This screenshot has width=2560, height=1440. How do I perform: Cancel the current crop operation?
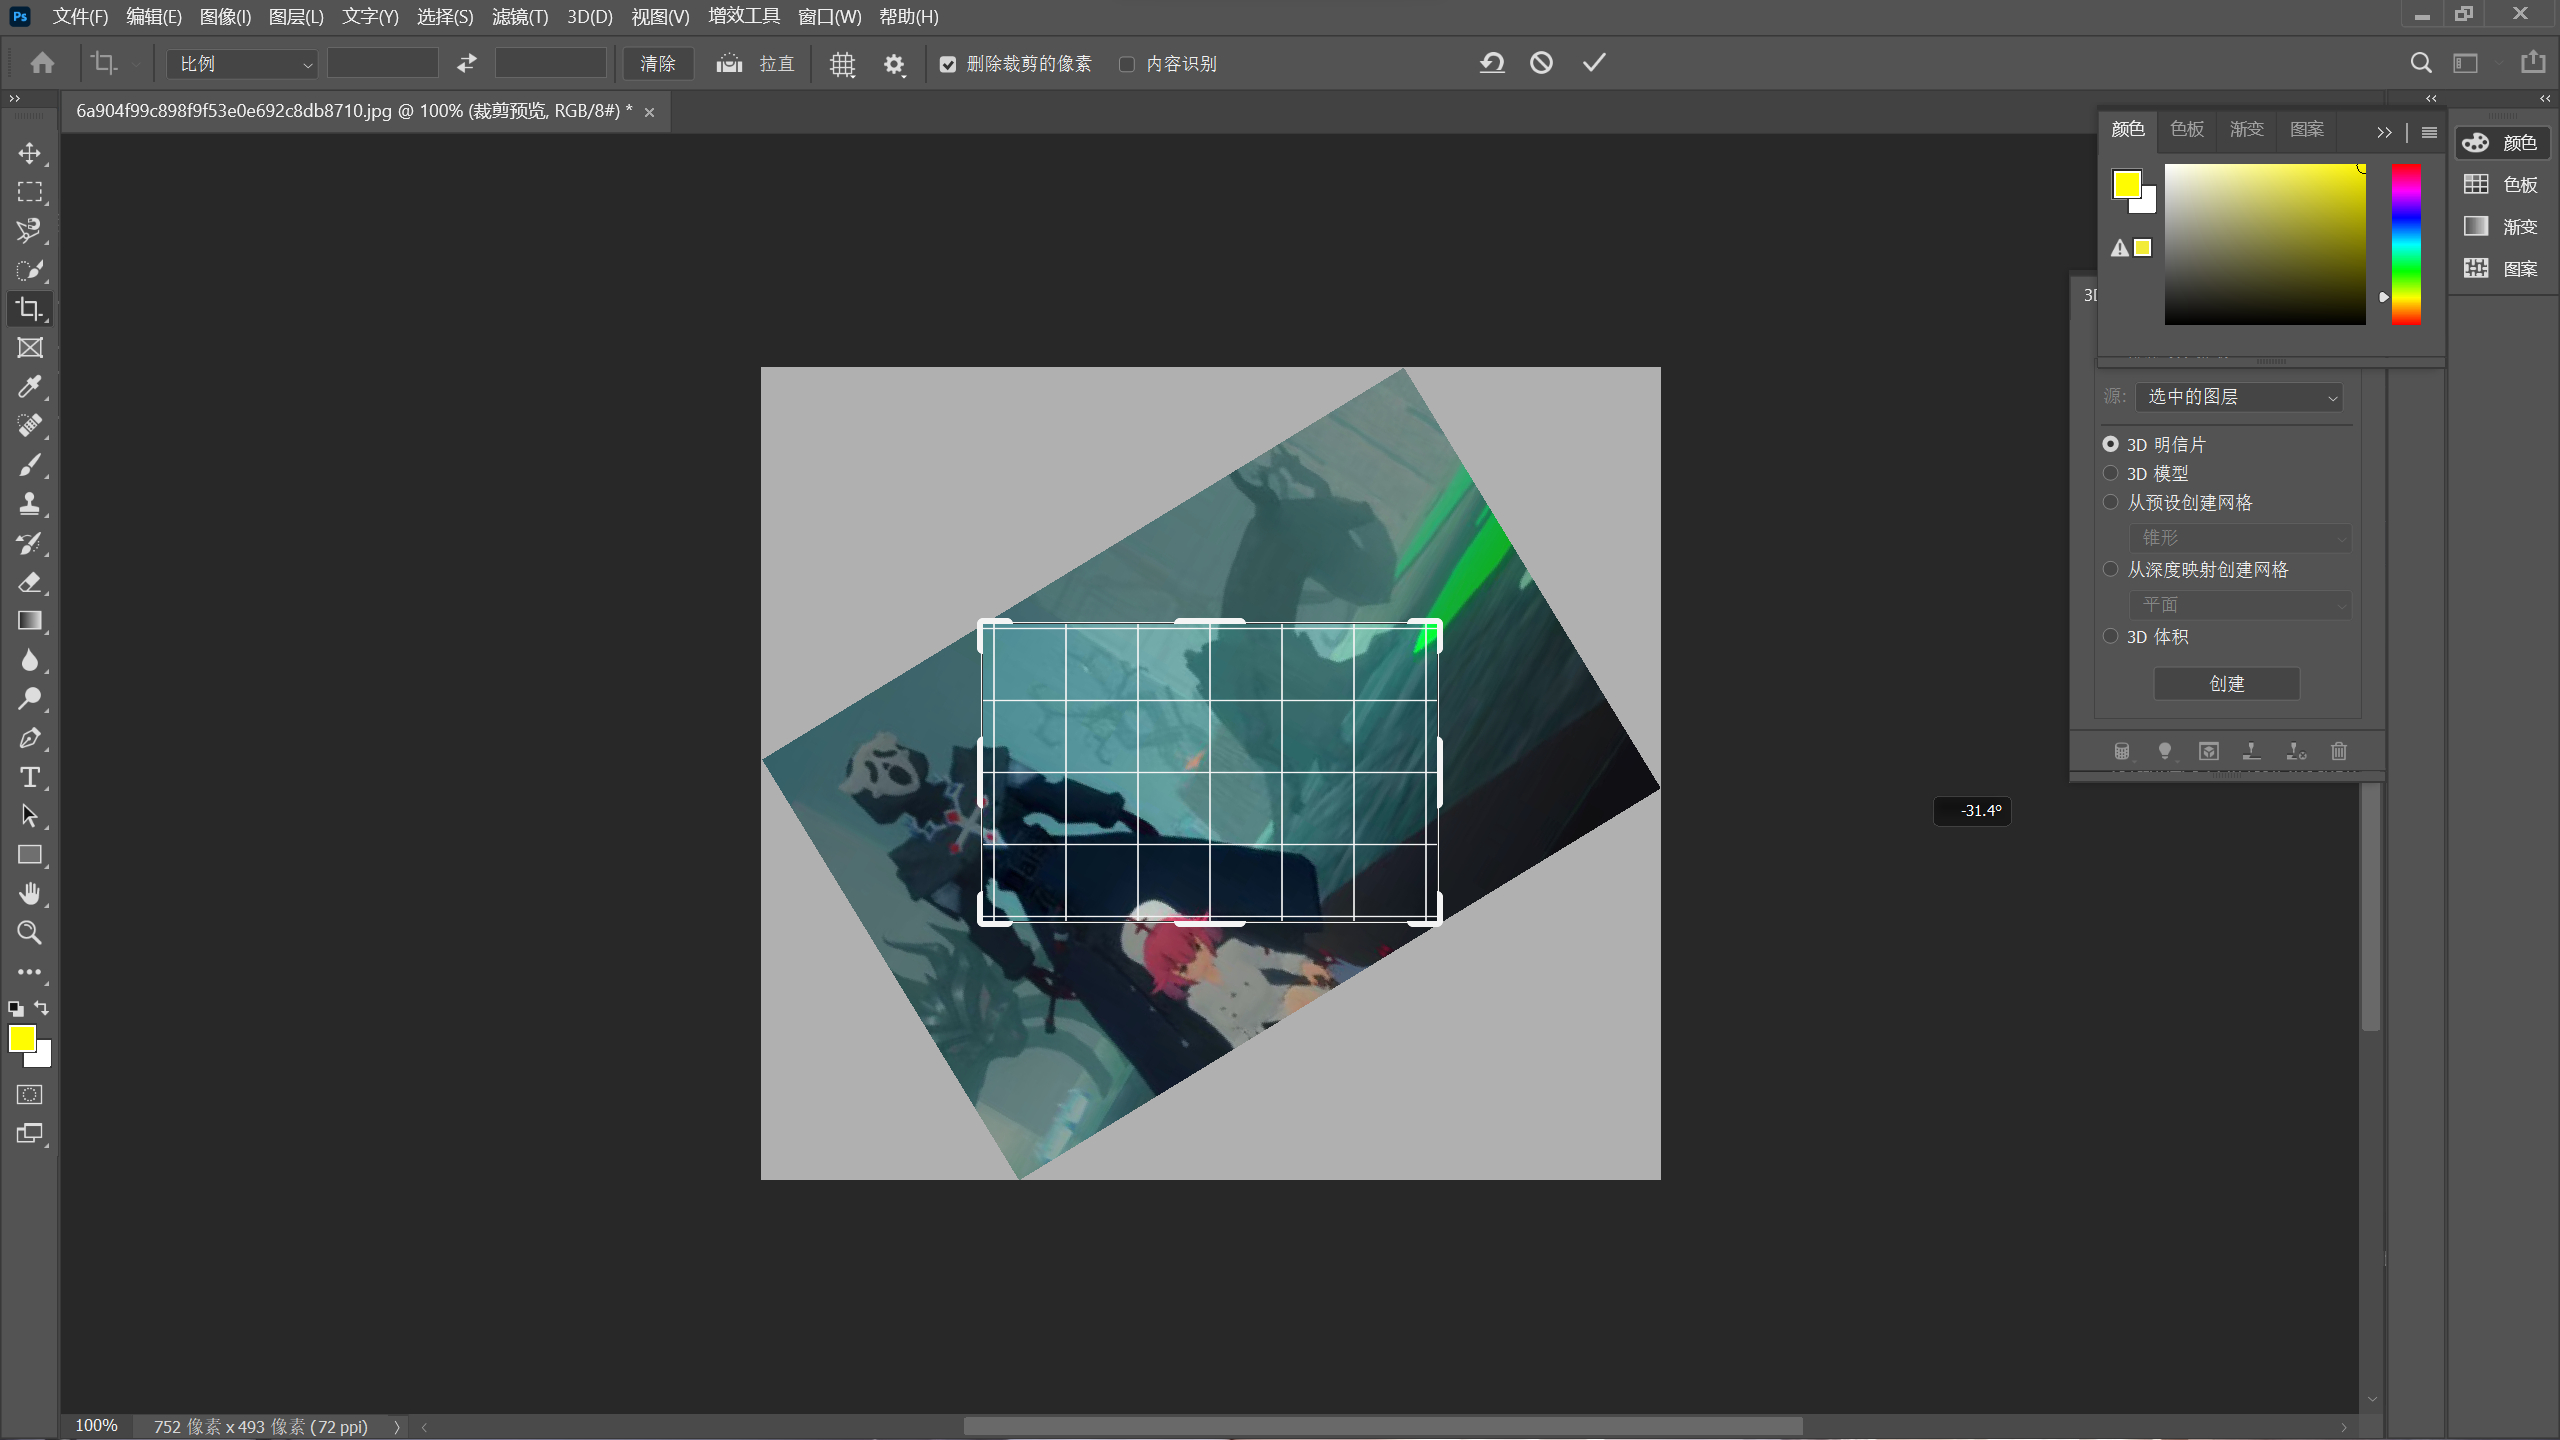pyautogui.click(x=1541, y=63)
